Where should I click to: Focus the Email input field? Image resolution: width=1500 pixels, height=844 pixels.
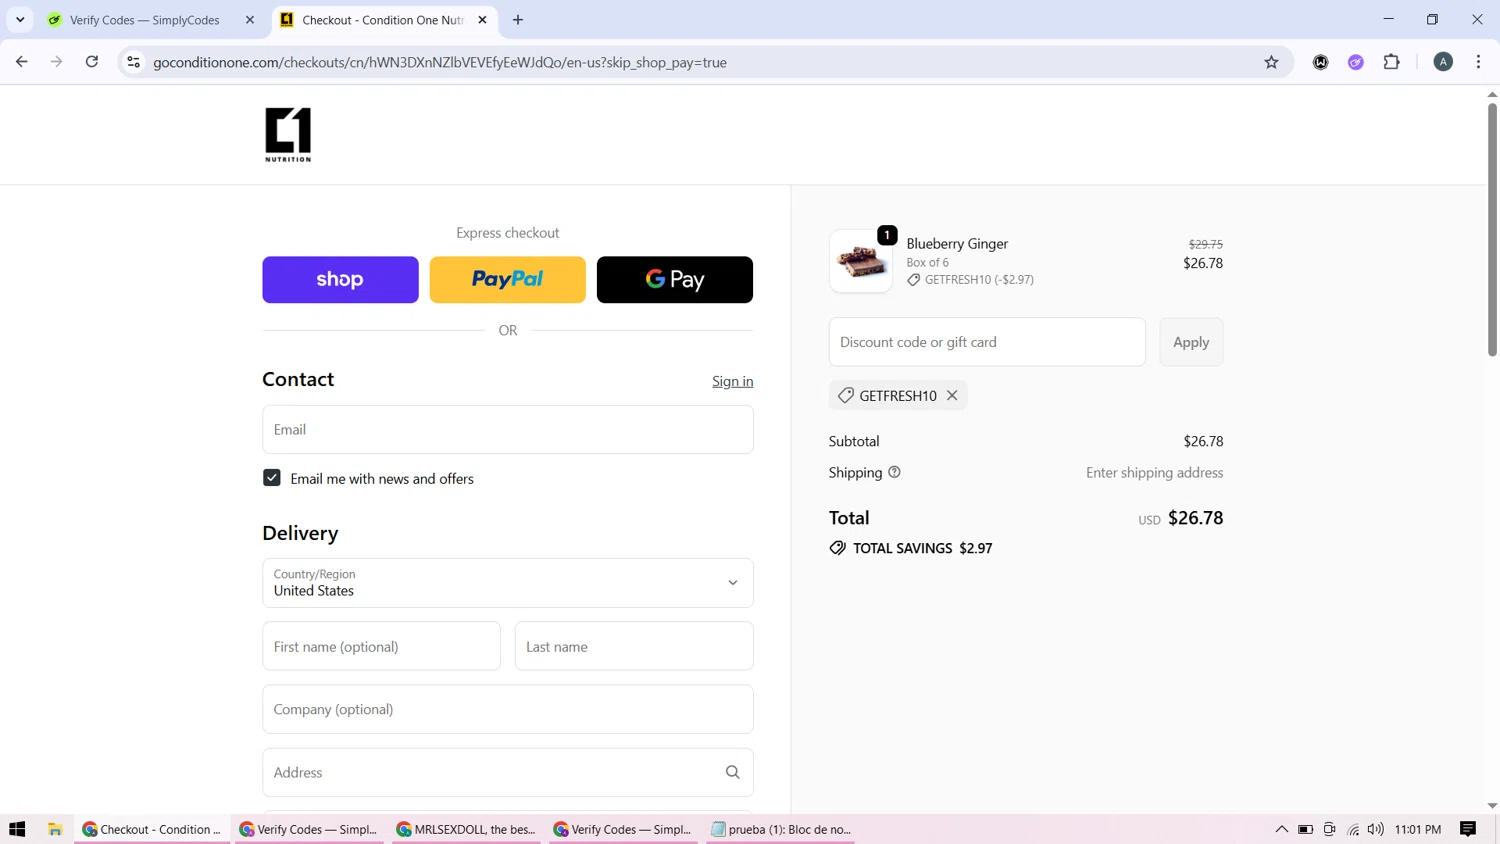pos(507,429)
